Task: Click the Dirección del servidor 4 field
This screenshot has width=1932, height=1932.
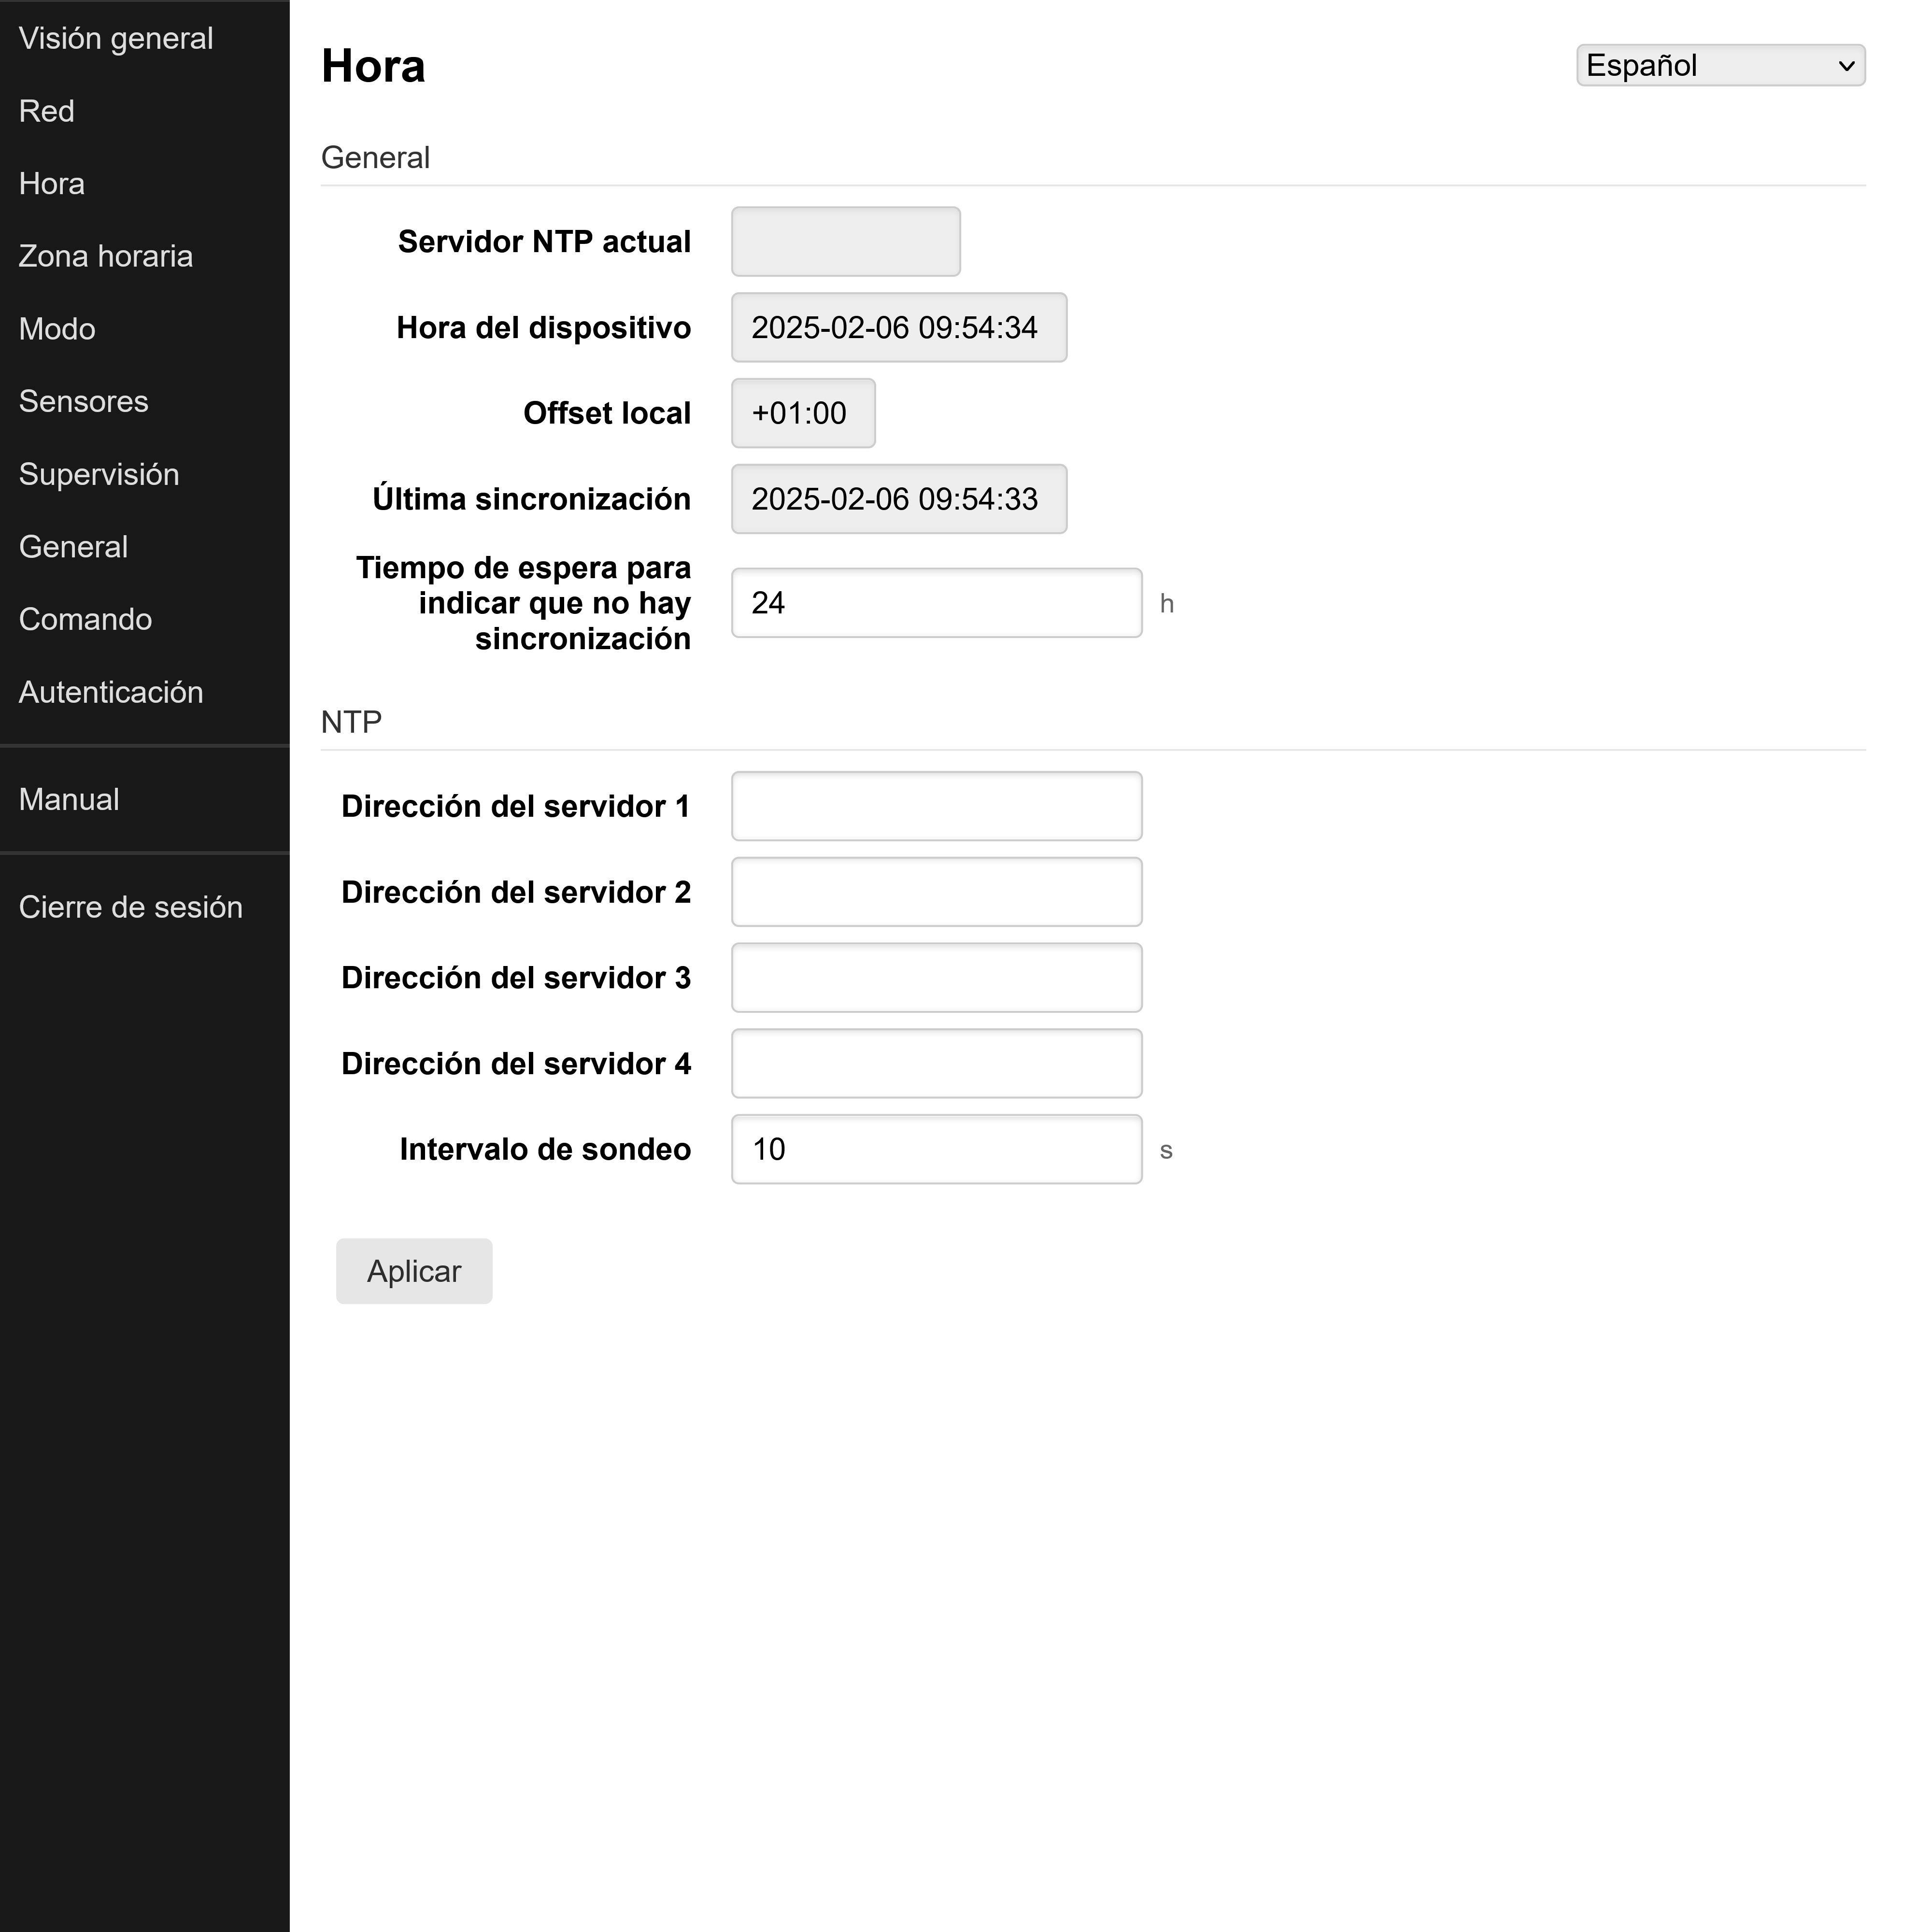Action: tap(935, 1063)
